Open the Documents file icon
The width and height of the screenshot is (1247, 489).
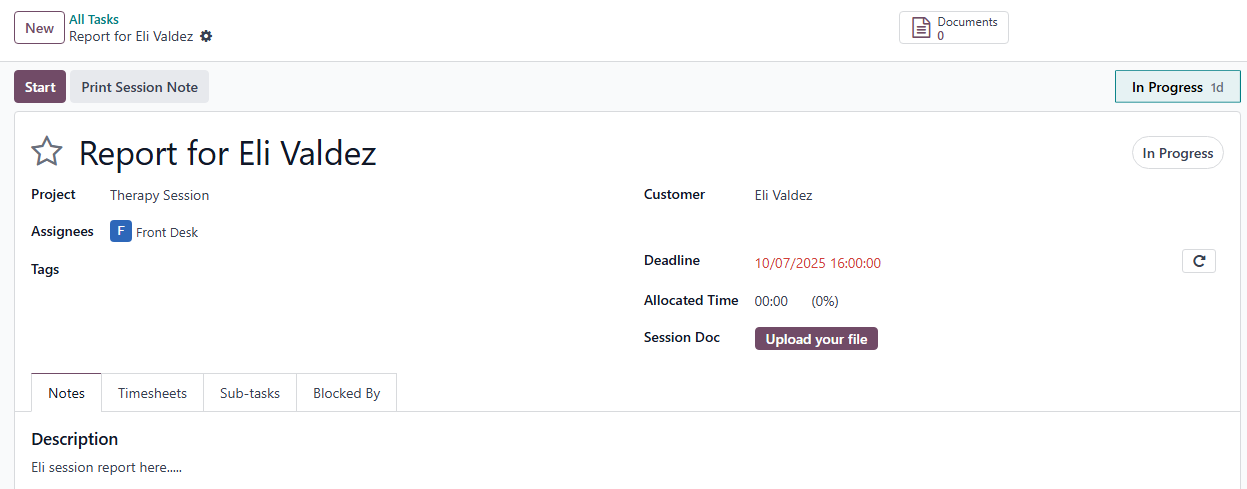tap(921, 28)
